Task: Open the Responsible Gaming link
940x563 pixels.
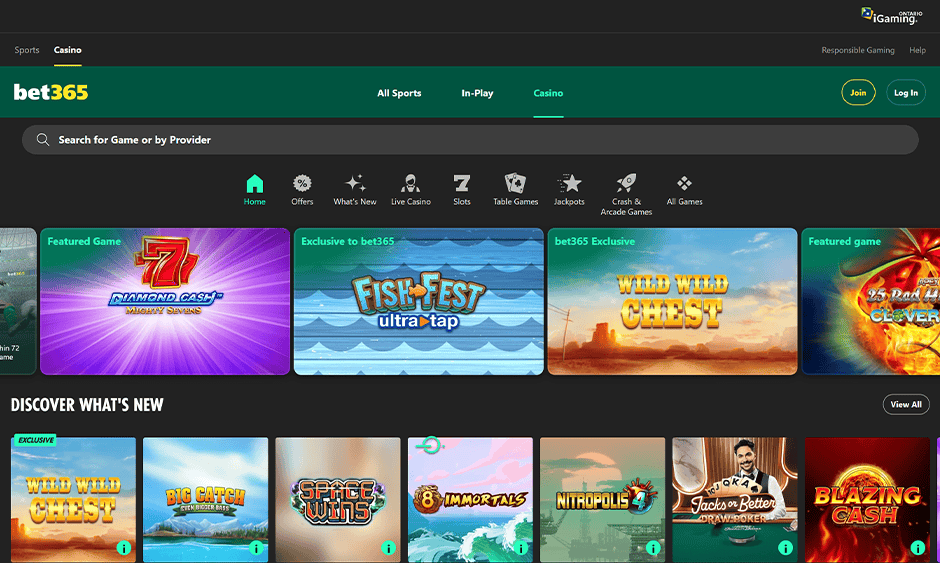Action: tap(858, 50)
